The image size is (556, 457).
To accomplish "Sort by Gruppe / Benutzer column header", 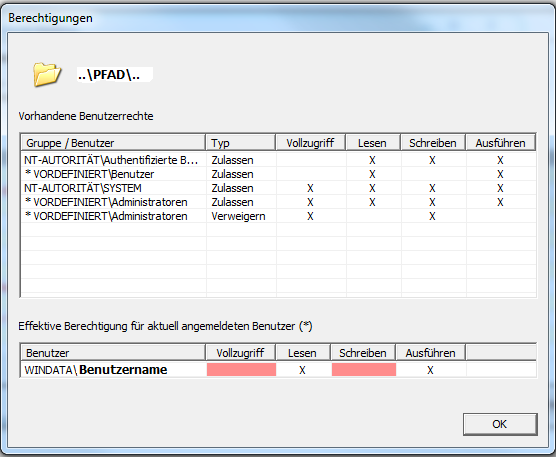I will [x=113, y=143].
